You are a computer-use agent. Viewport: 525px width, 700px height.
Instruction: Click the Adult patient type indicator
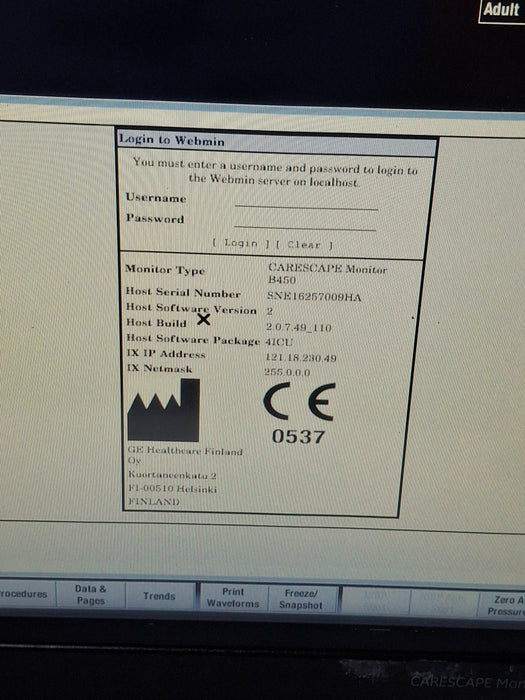[502, 10]
